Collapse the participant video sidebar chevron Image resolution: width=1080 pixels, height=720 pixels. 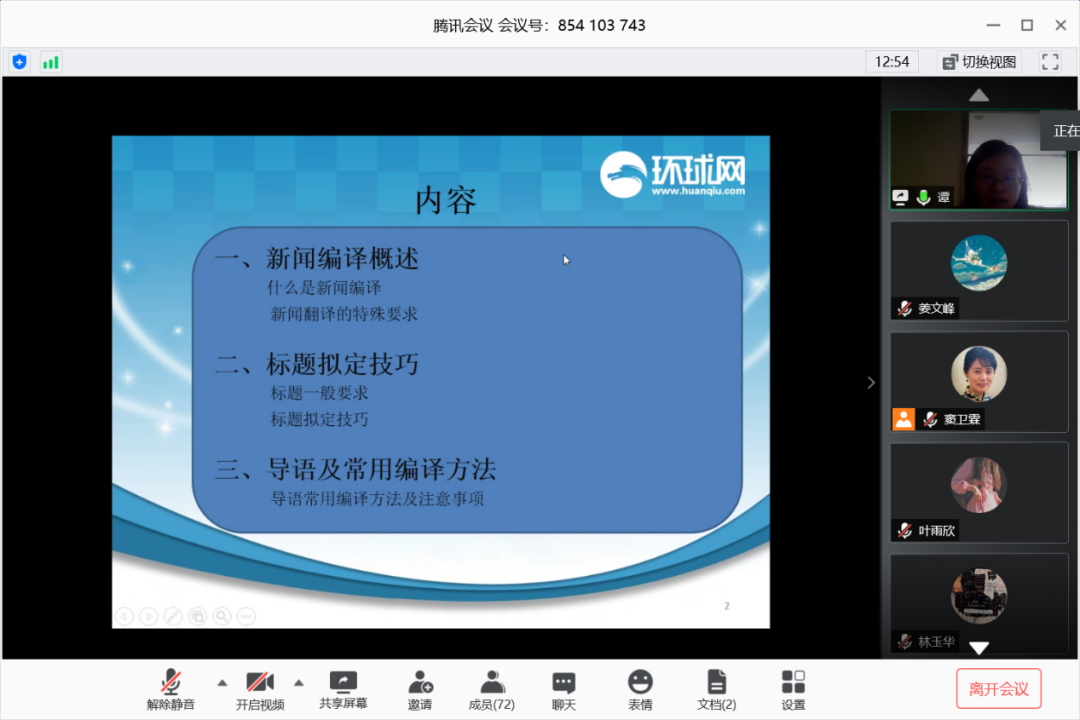(x=870, y=382)
